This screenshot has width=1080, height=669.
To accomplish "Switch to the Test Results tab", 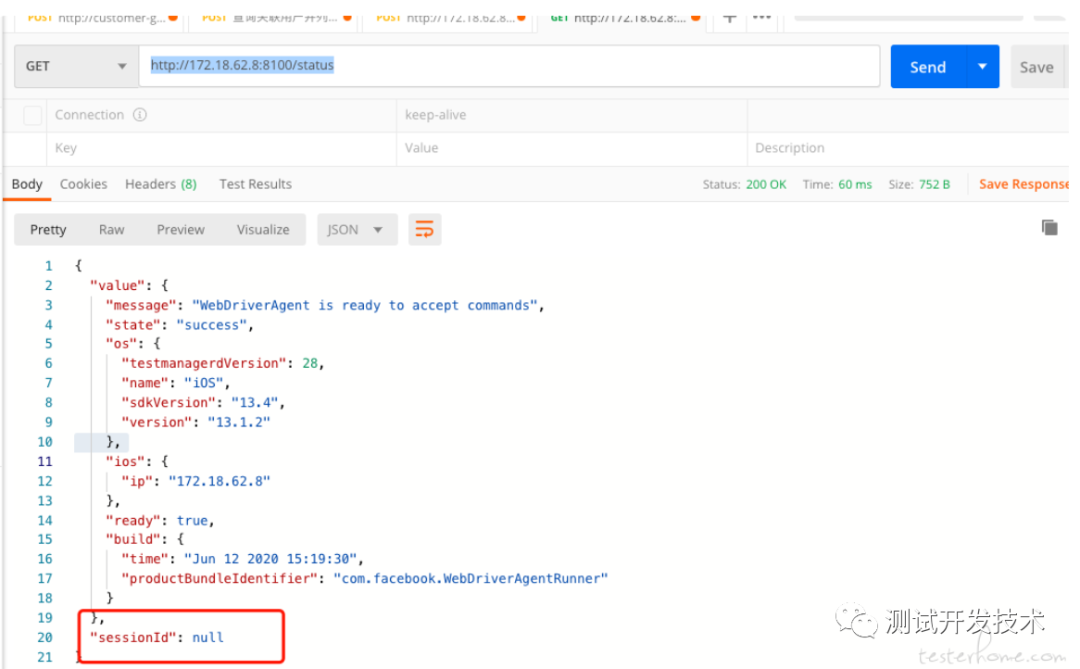I will 255,184.
